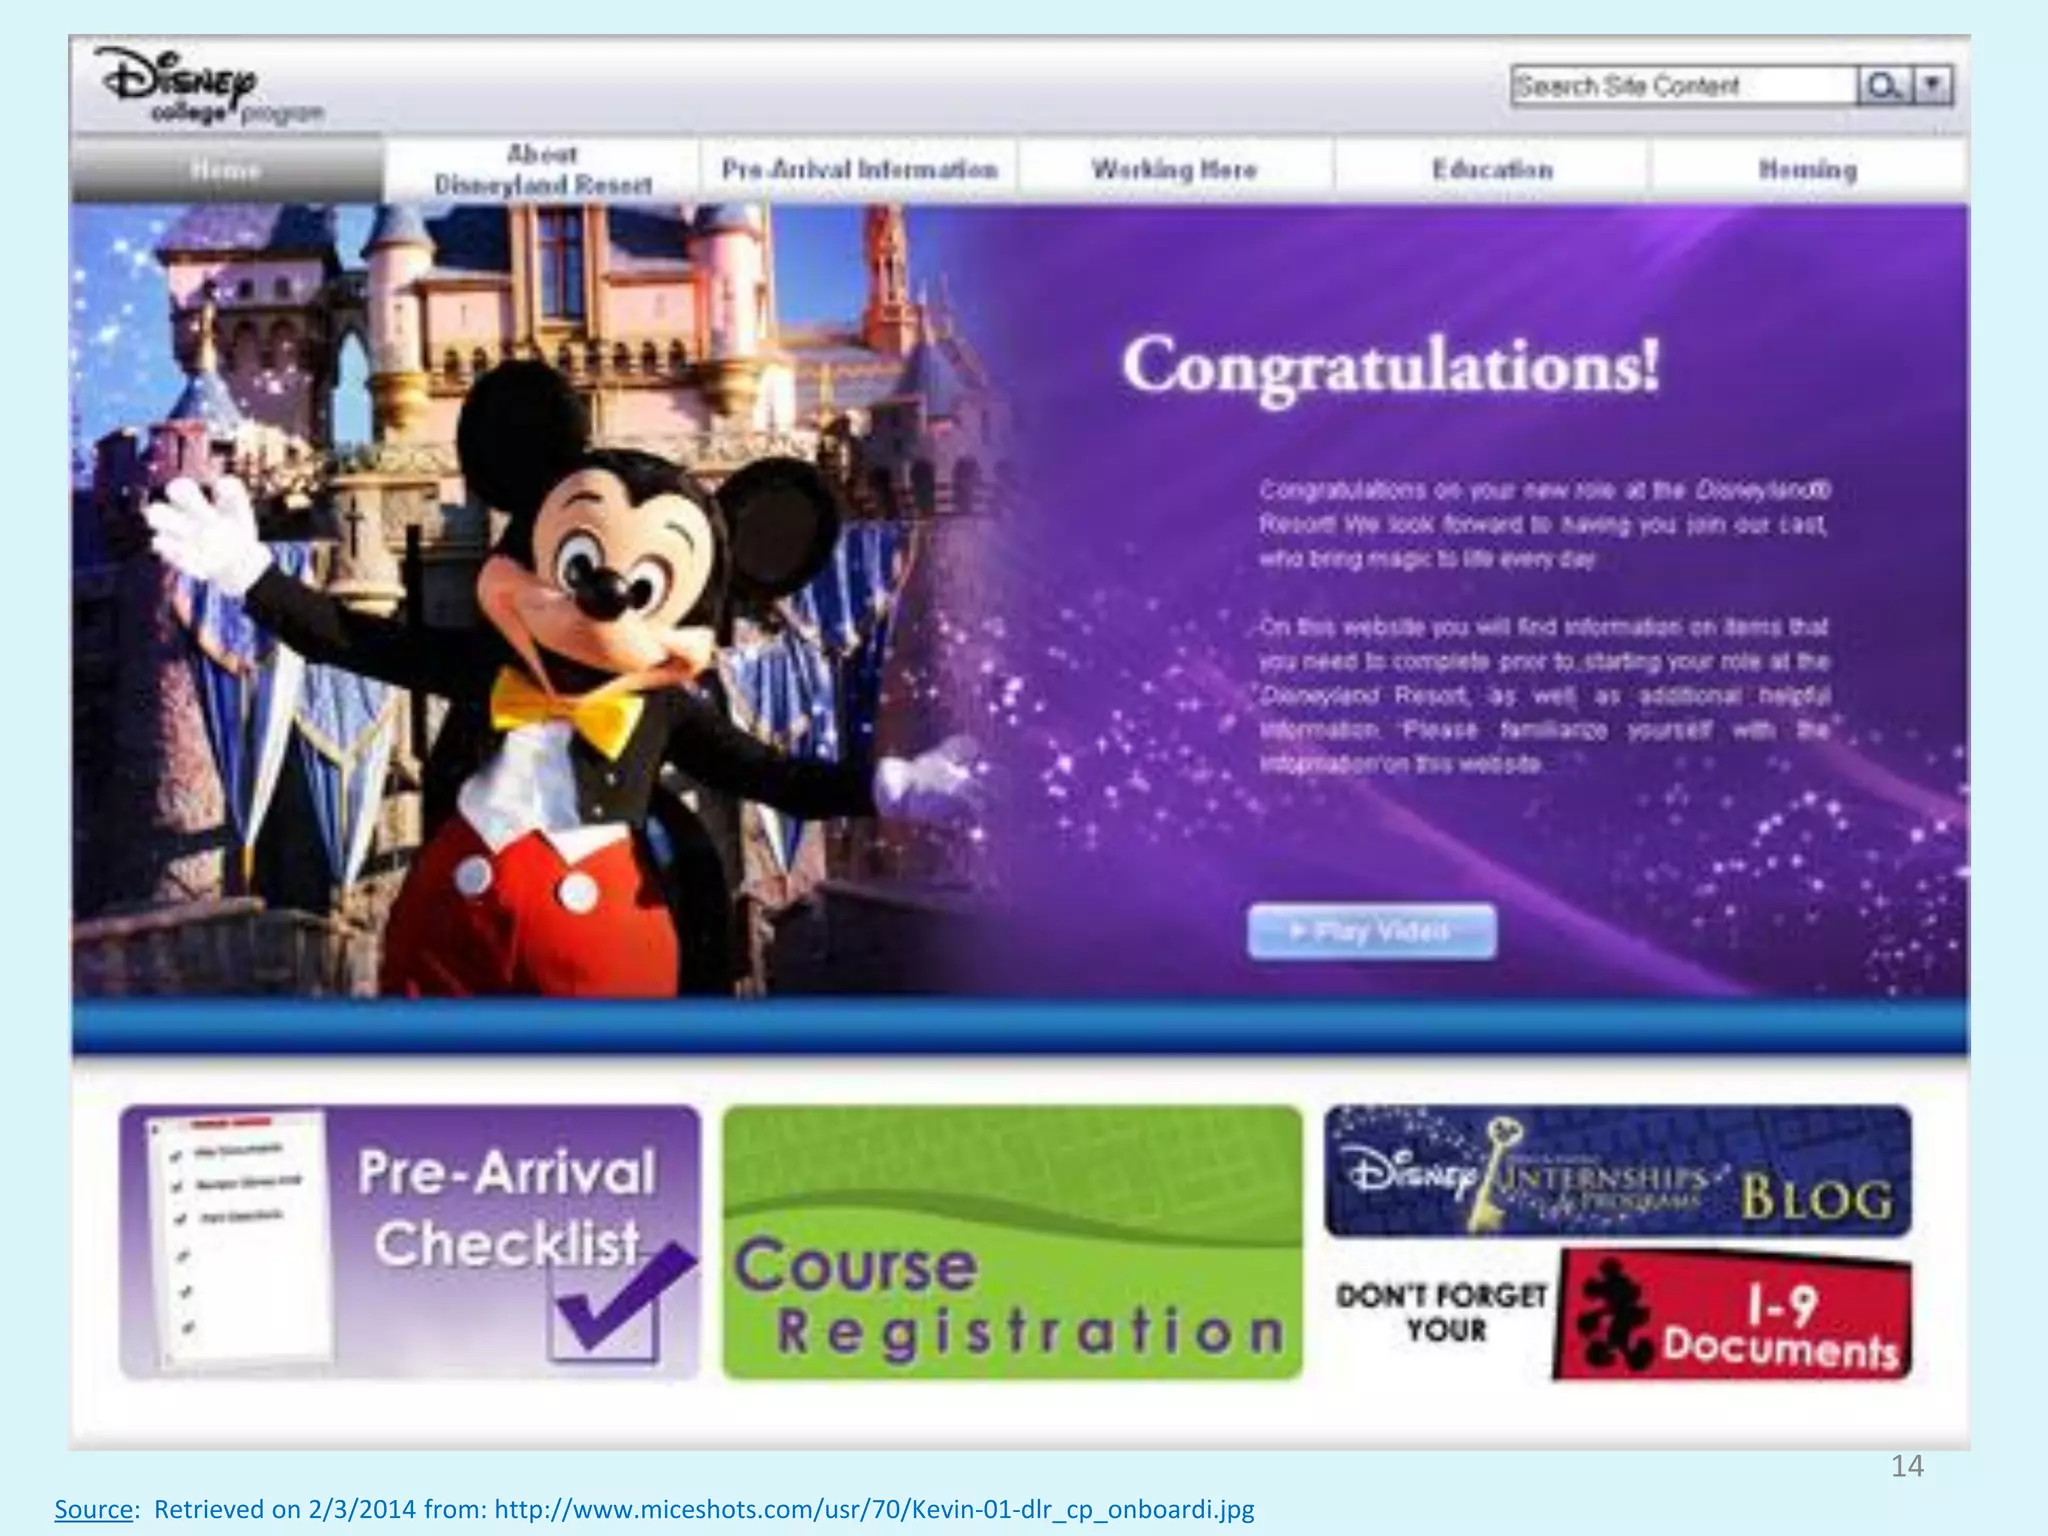Switch to the Education tab
The image size is (2048, 1536).
click(x=1492, y=170)
